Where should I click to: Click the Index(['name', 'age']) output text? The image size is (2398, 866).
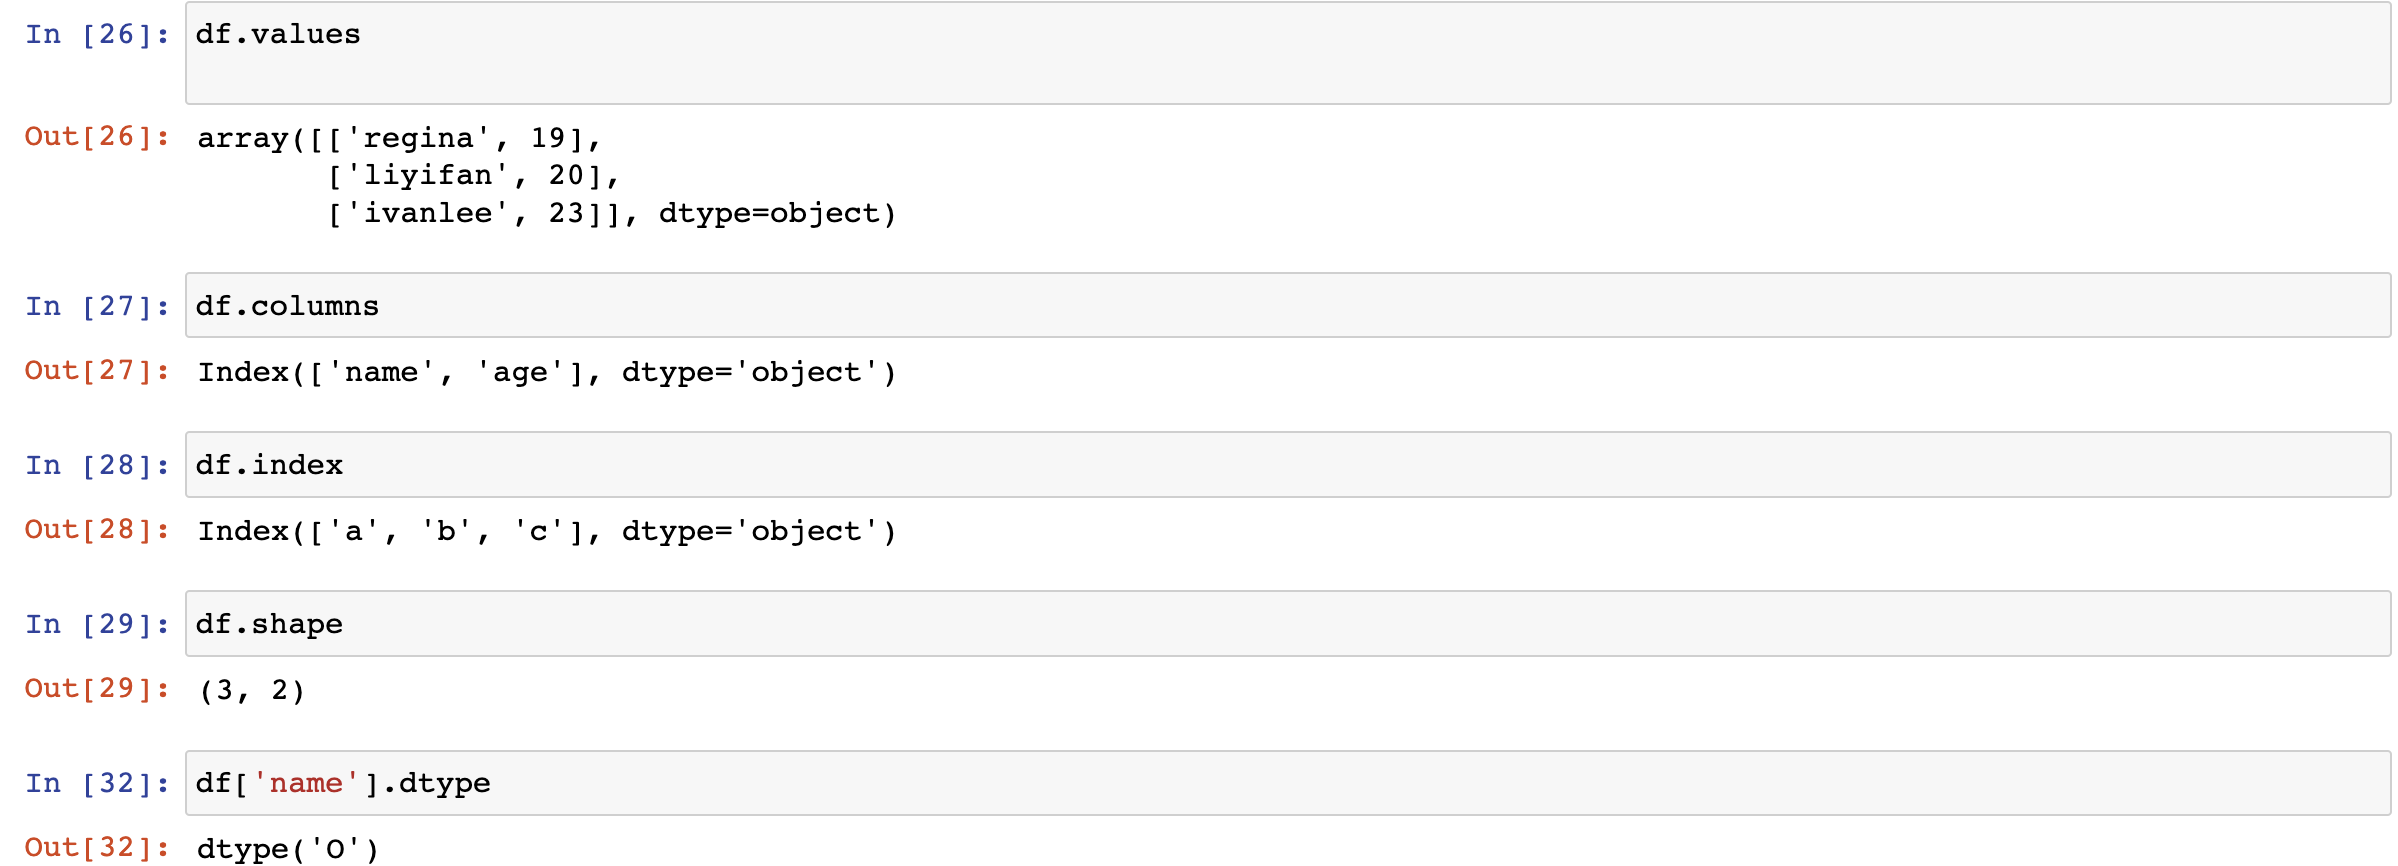click(x=547, y=372)
